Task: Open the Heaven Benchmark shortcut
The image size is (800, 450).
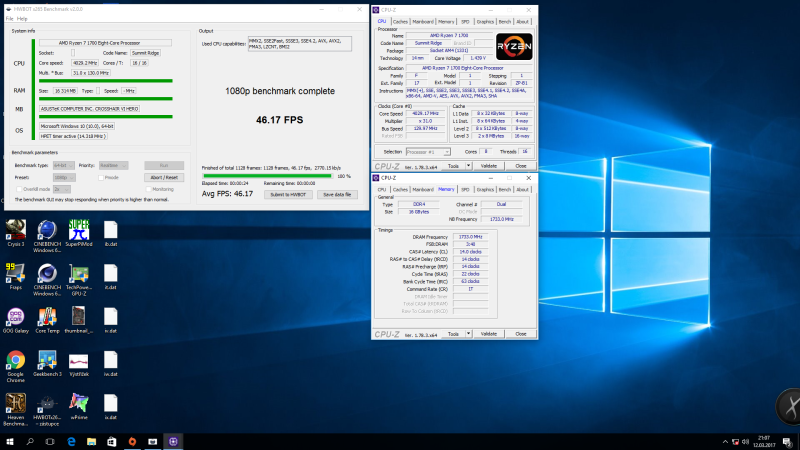Action: tap(15, 410)
